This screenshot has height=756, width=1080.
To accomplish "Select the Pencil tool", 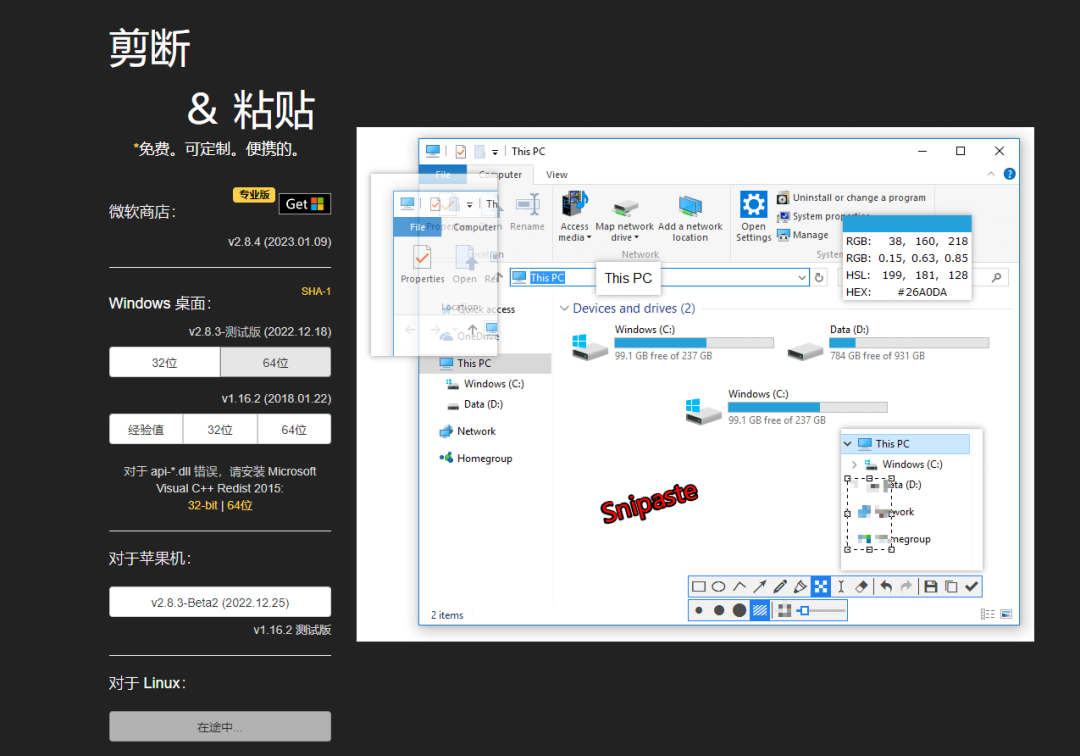I will coord(780,587).
